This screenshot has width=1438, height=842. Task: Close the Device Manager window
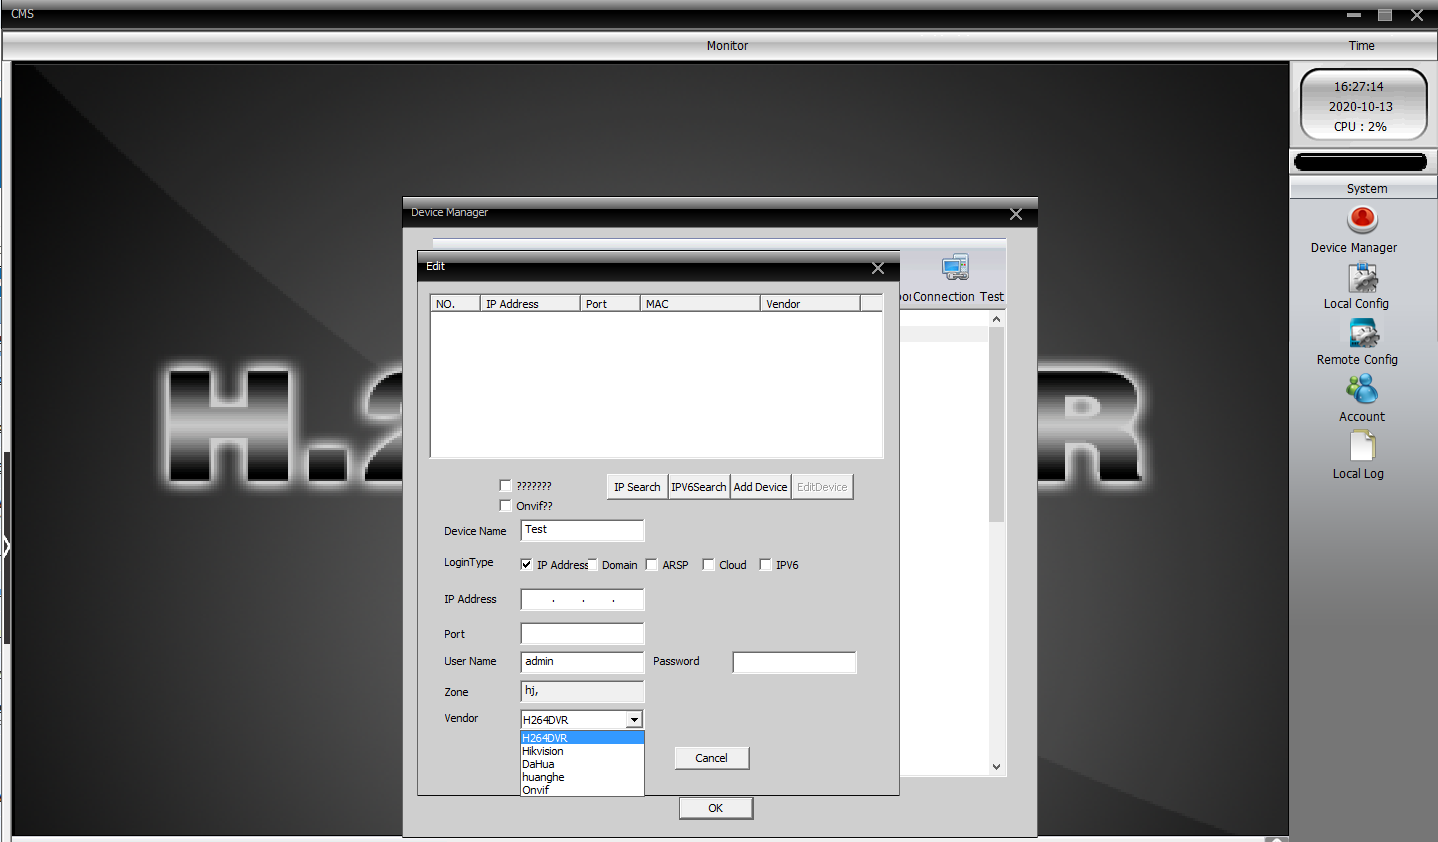tap(1015, 214)
